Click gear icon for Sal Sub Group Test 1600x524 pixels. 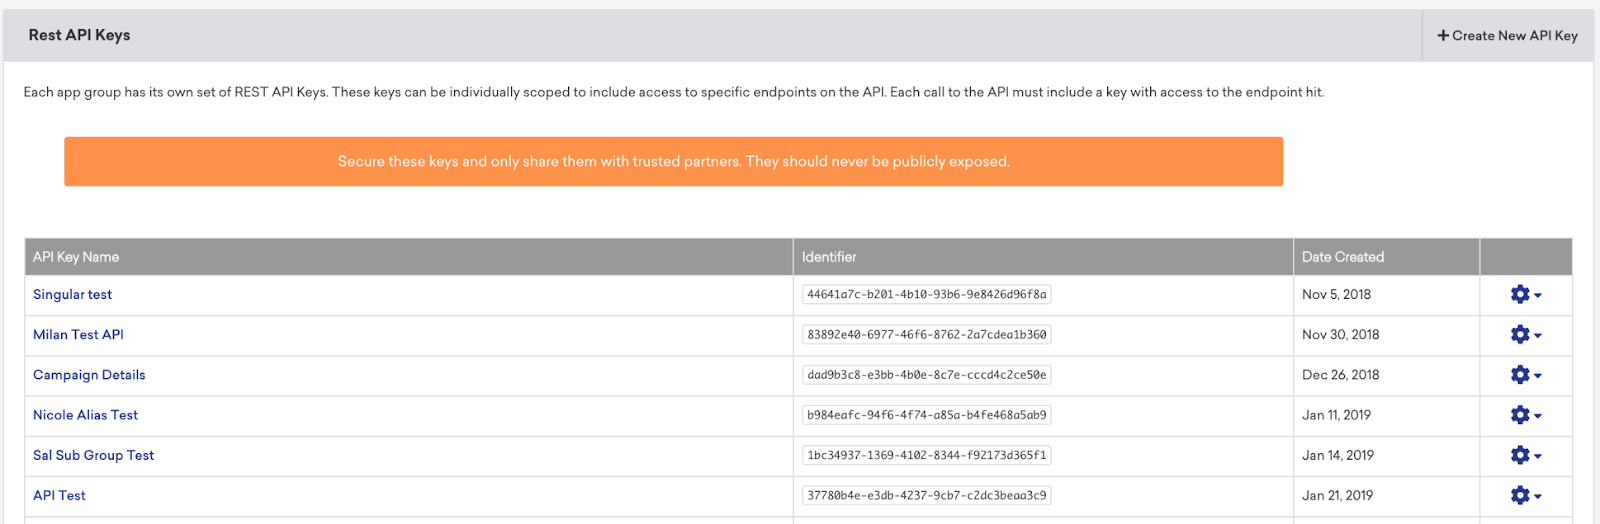tap(1525, 455)
